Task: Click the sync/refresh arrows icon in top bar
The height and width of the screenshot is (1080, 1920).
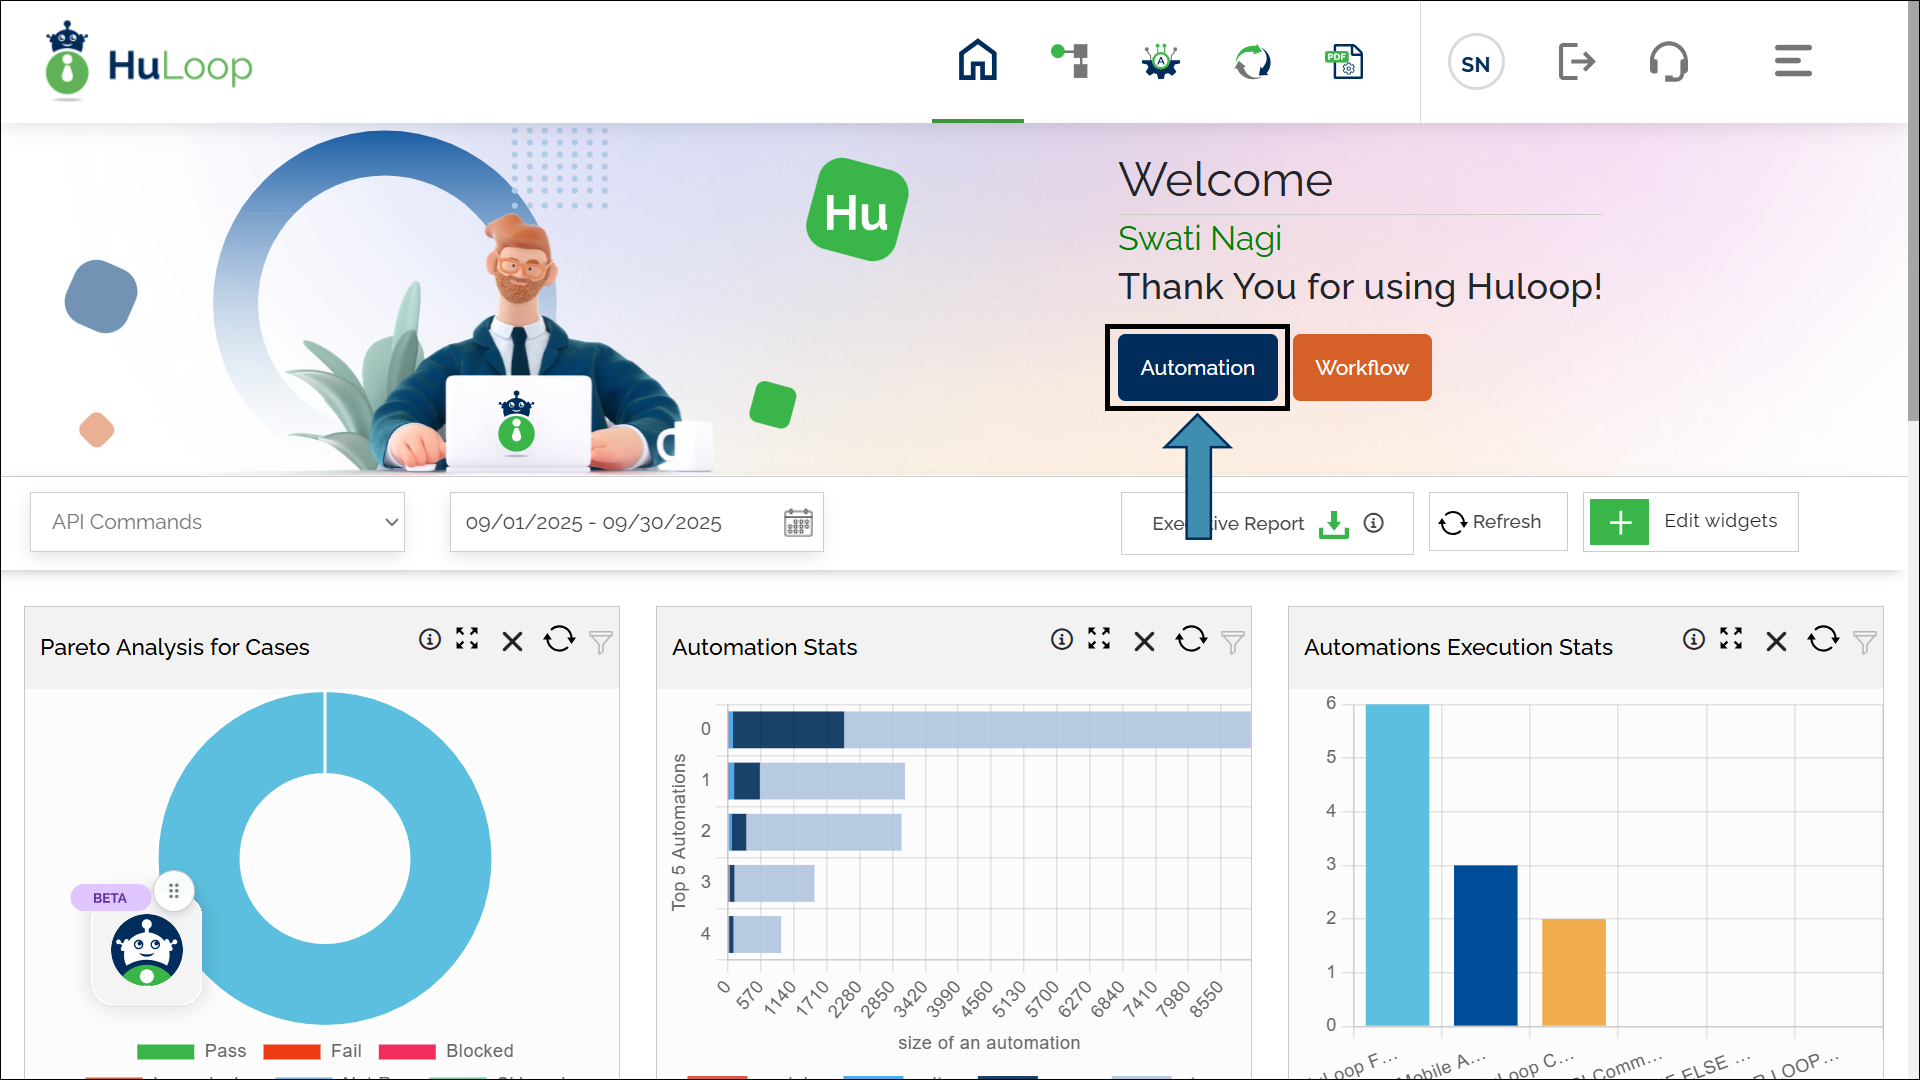Action: tap(1252, 61)
